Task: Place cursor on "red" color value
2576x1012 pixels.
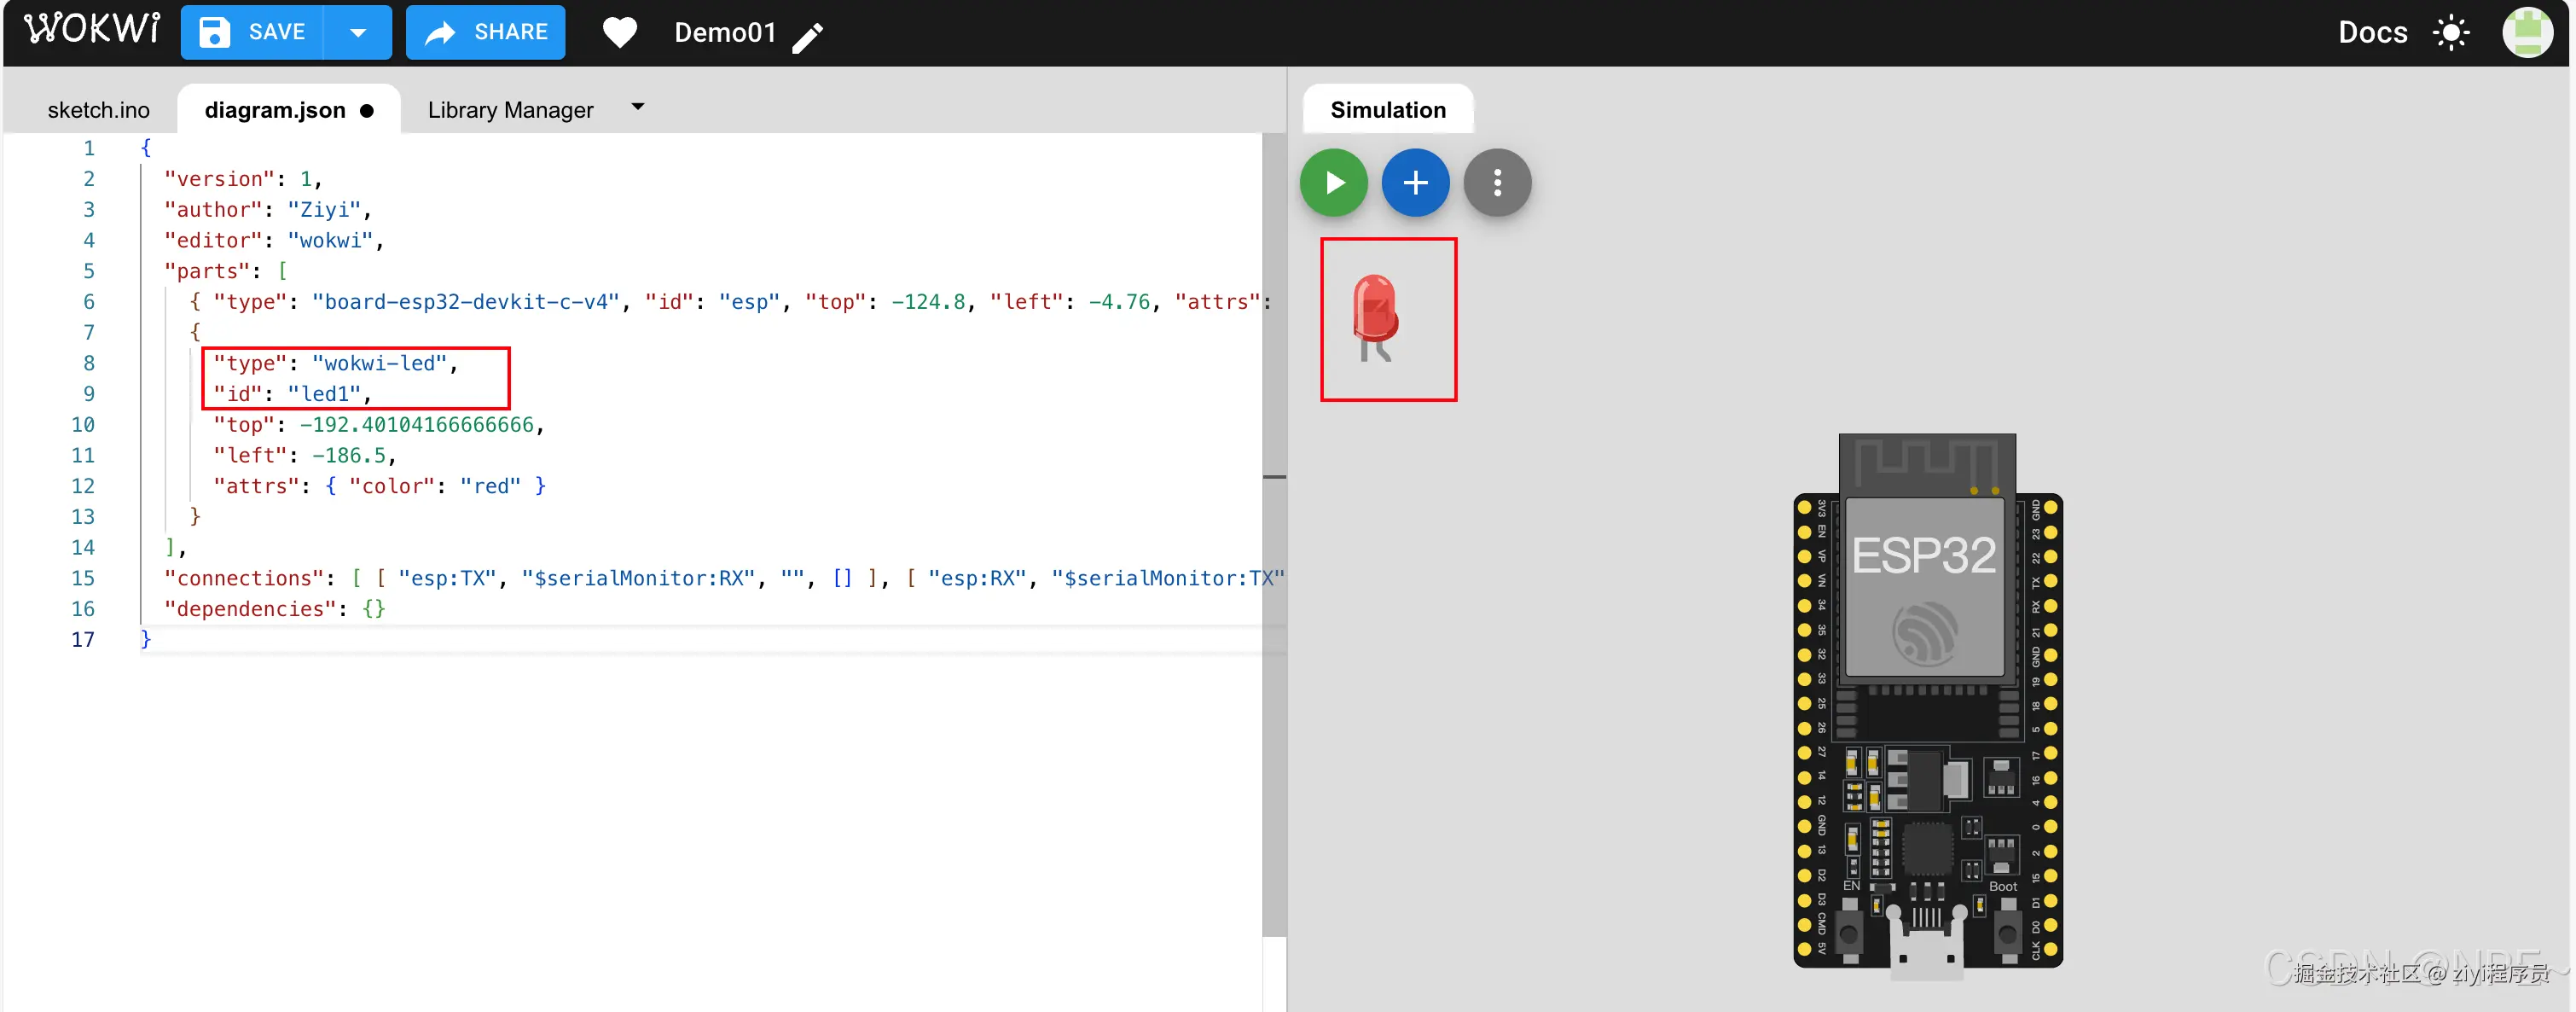Action: [490, 486]
